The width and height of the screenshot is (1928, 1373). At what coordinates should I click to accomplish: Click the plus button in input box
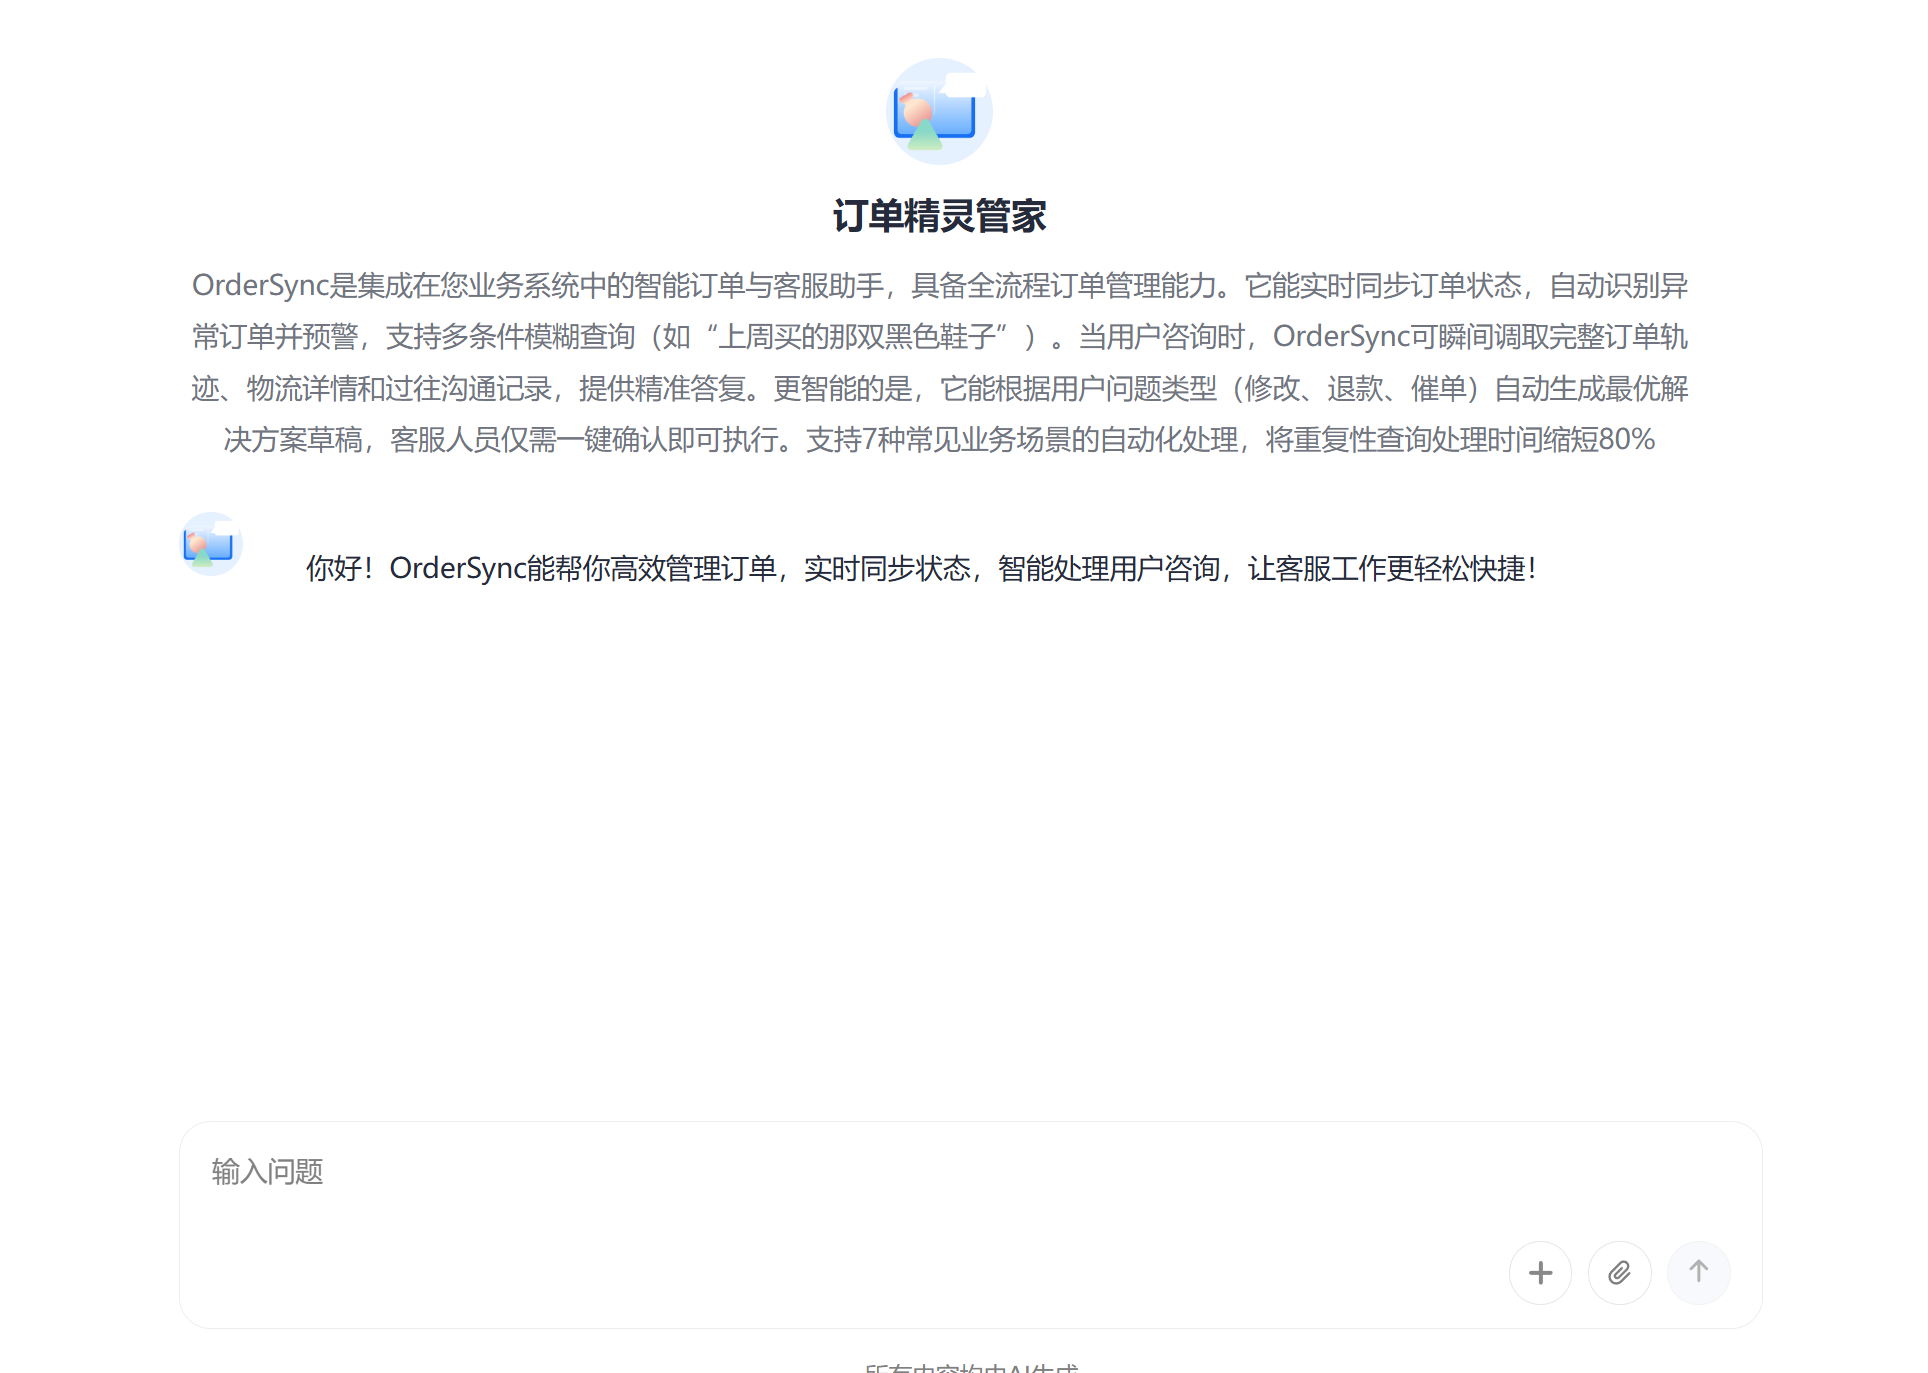click(1540, 1272)
